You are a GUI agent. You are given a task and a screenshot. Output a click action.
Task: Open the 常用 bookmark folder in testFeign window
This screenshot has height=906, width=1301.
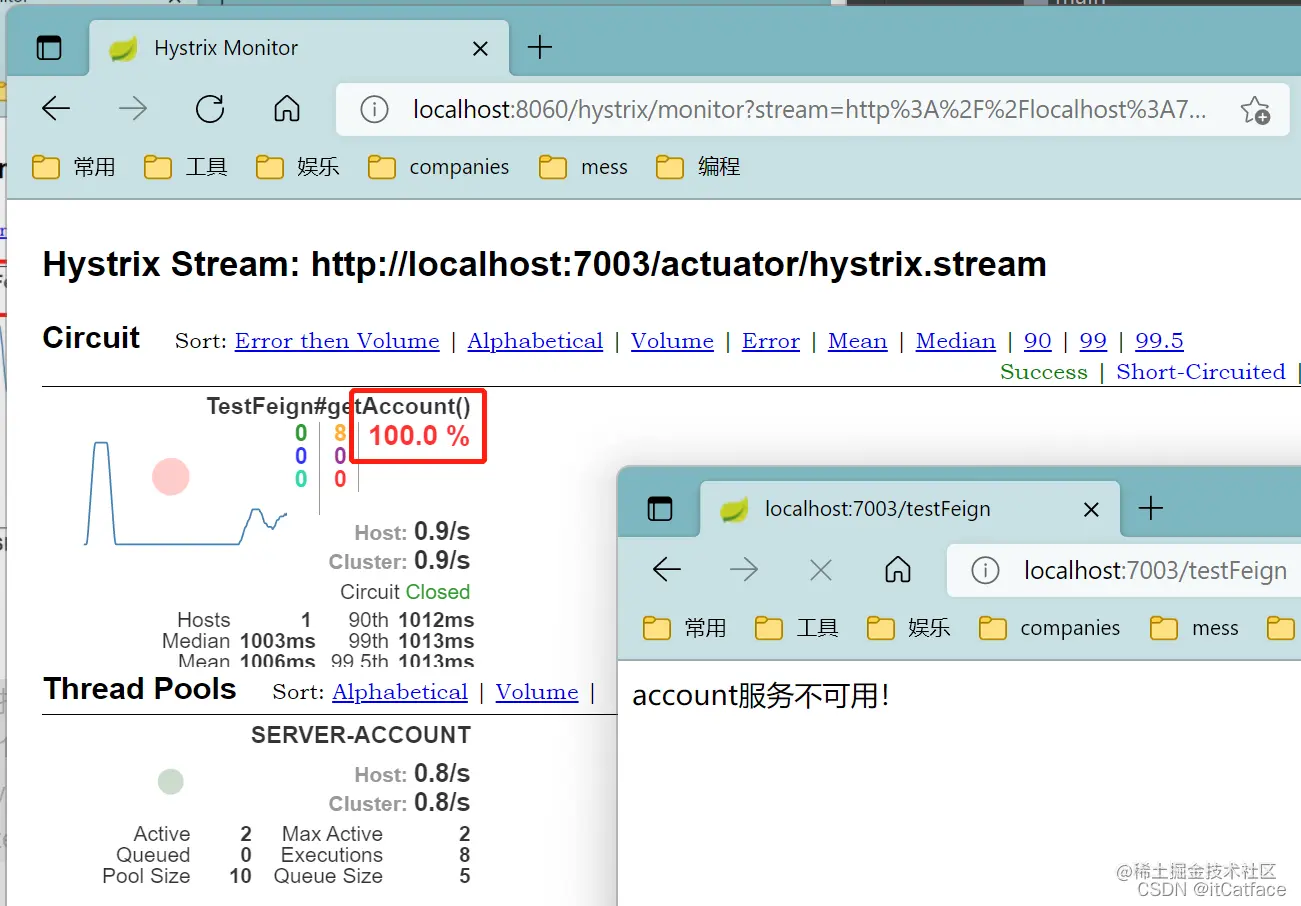point(685,628)
